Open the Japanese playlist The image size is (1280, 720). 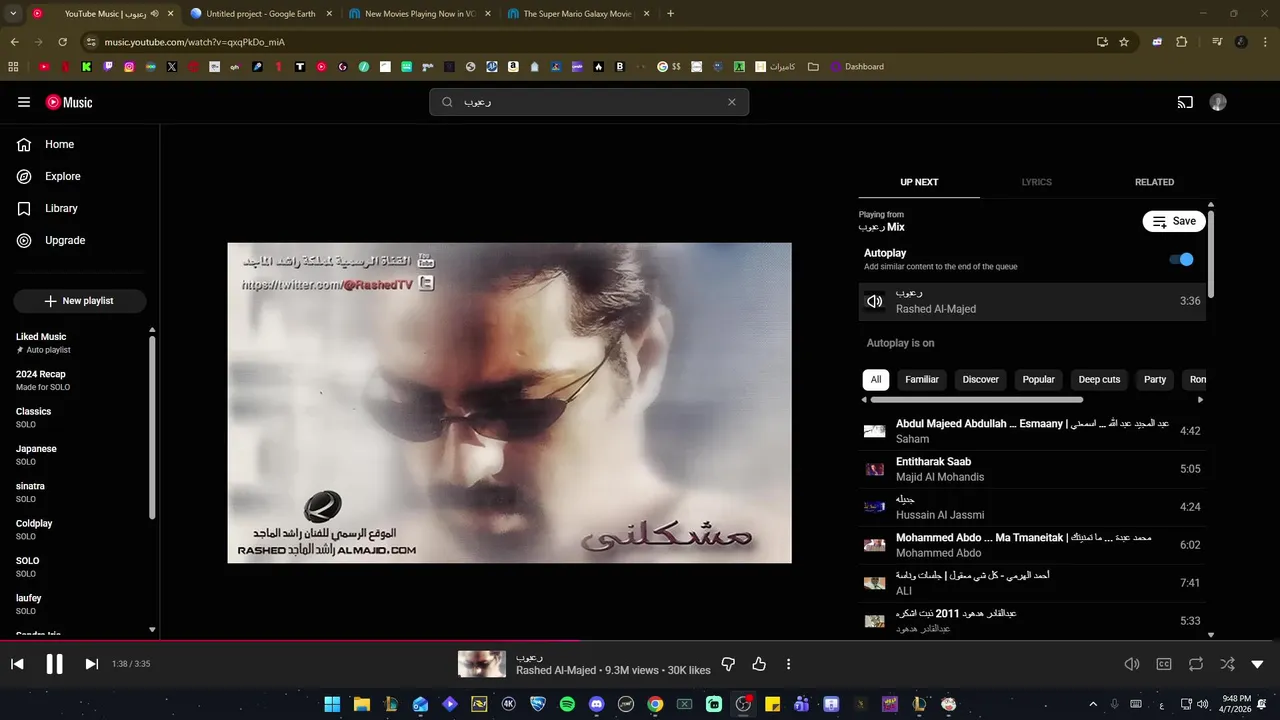(76, 455)
